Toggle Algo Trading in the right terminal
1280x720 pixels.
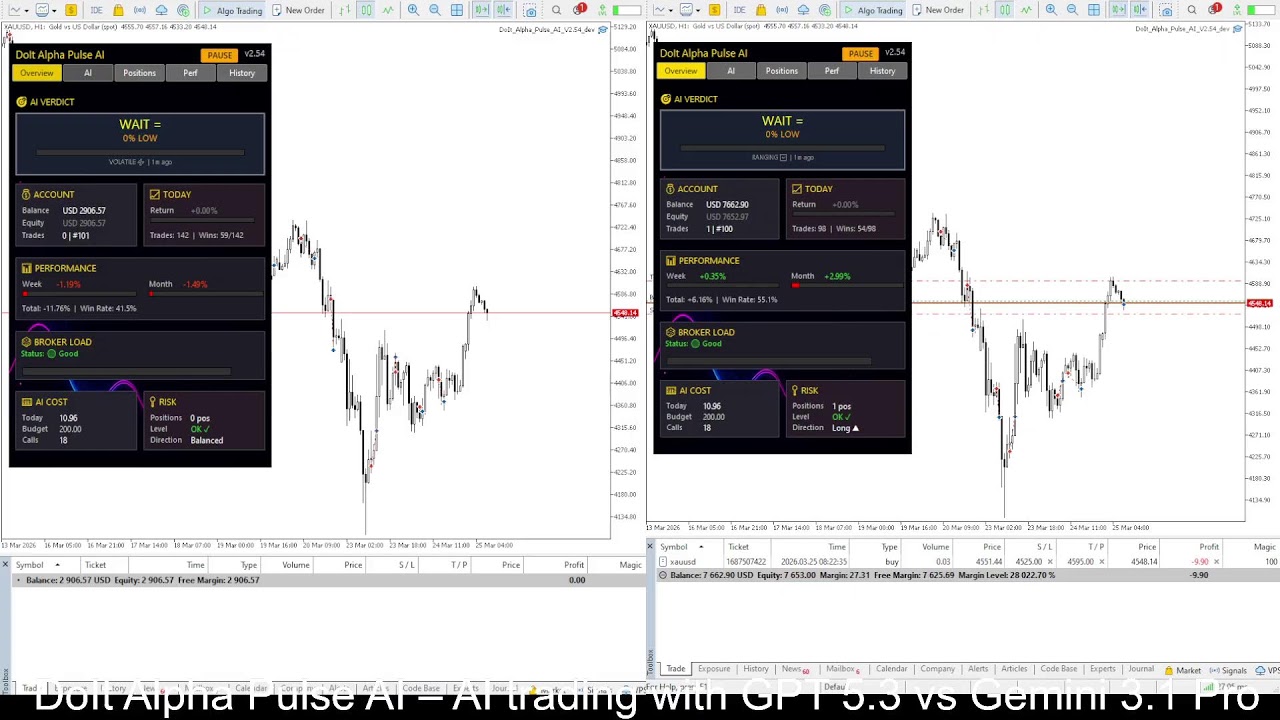click(x=873, y=10)
